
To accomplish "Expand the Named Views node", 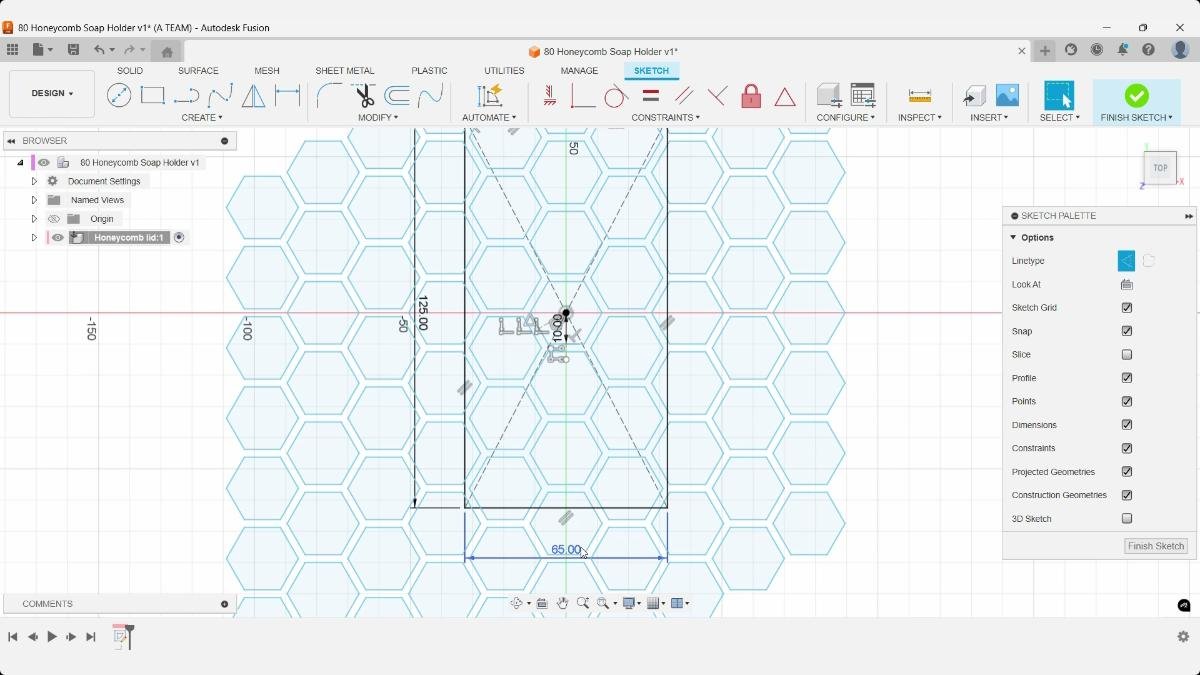I will tap(34, 200).
